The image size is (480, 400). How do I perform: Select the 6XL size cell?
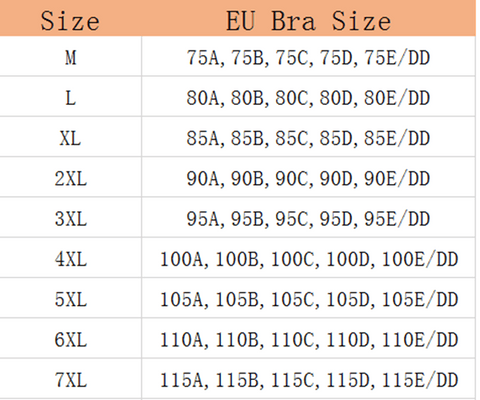(x=70, y=338)
